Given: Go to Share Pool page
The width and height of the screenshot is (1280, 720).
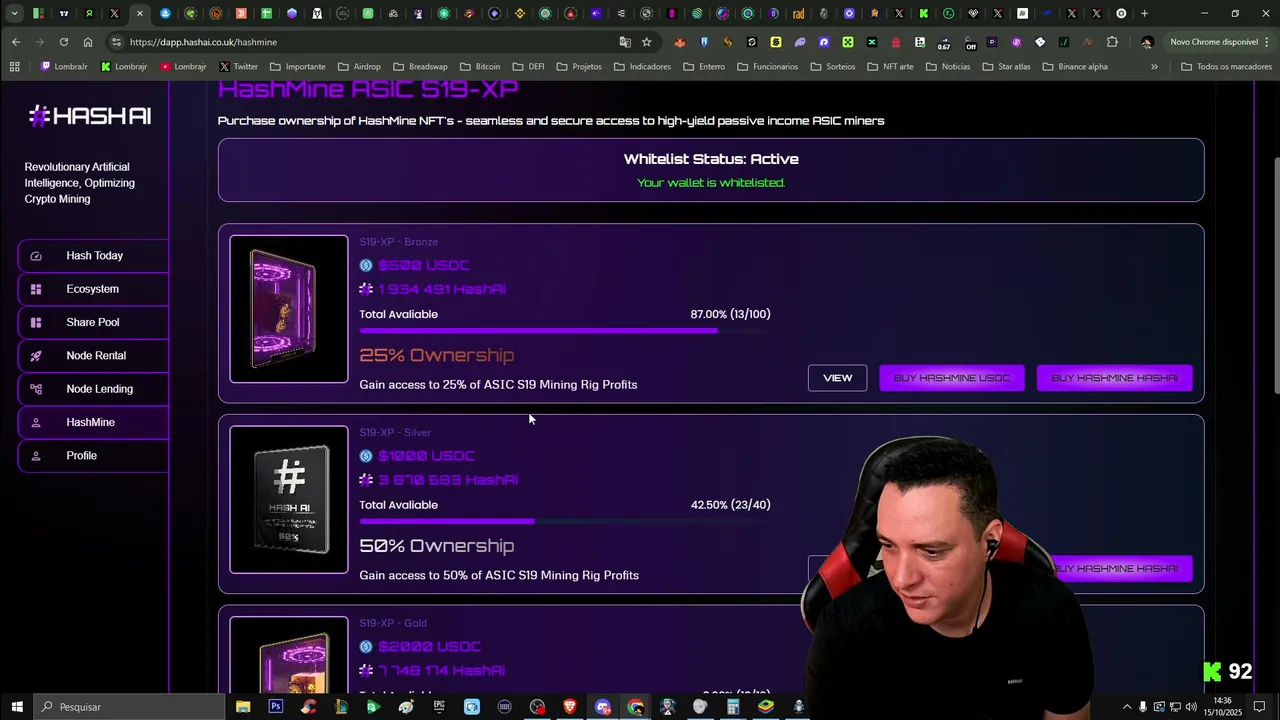Looking at the screenshot, I should coord(93,322).
